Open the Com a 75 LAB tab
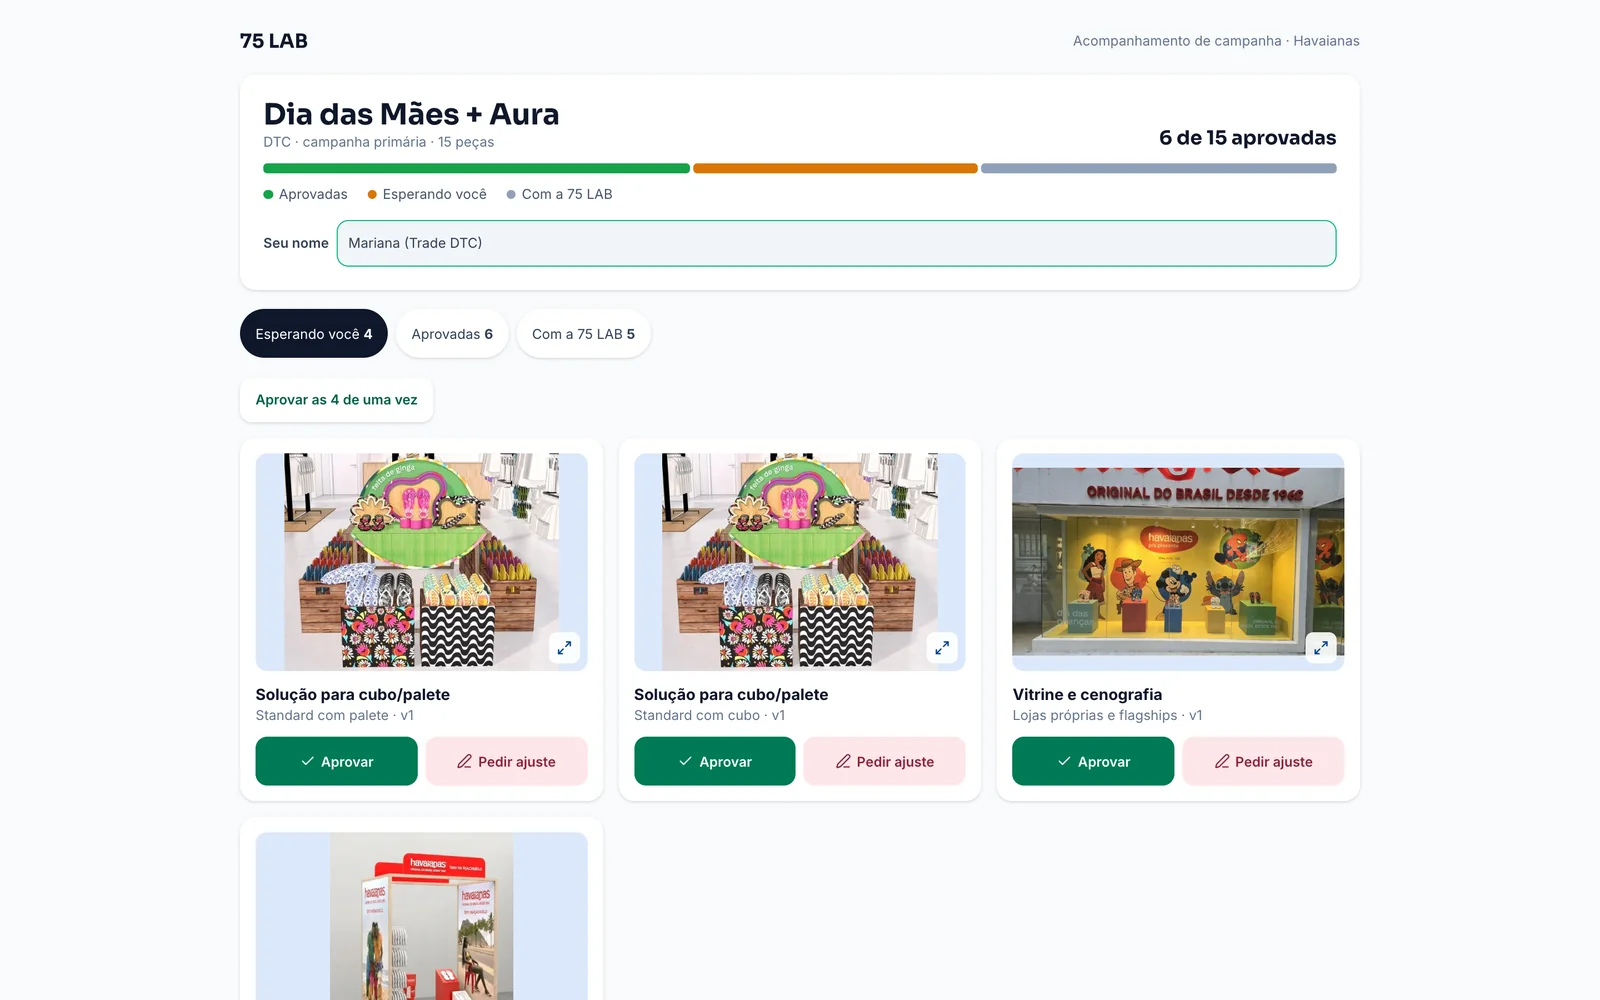 583,334
